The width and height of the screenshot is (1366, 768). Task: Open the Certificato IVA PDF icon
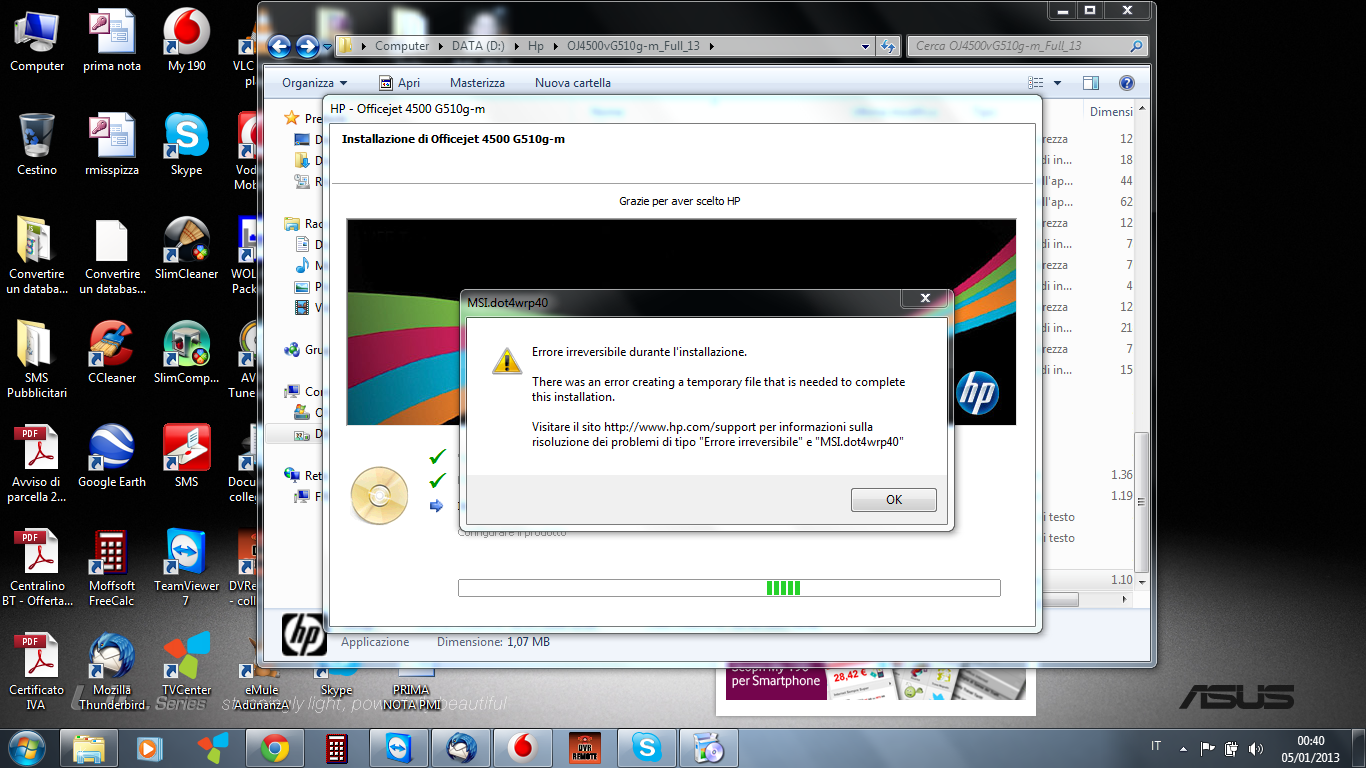pyautogui.click(x=37, y=671)
